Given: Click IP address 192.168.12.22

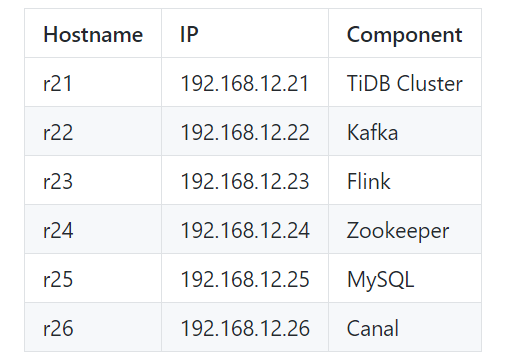Looking at the screenshot, I should 245,131.
